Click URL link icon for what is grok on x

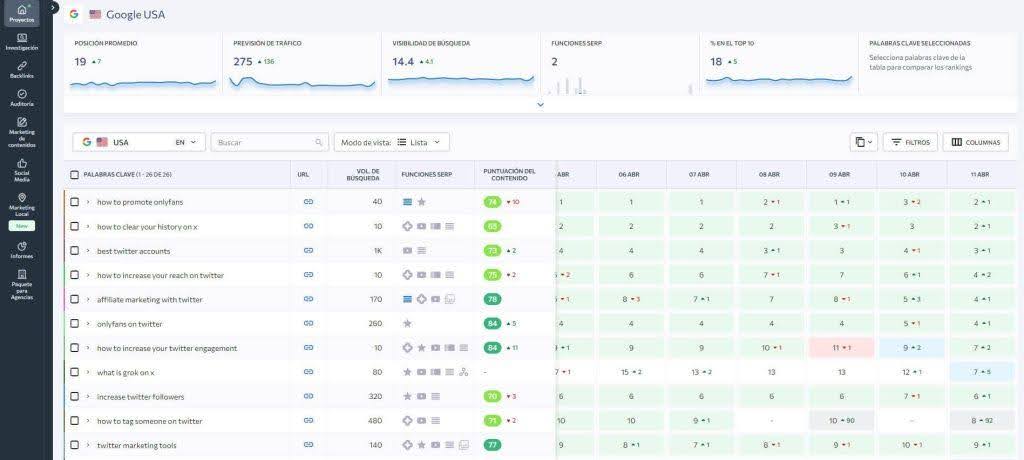[x=308, y=372]
